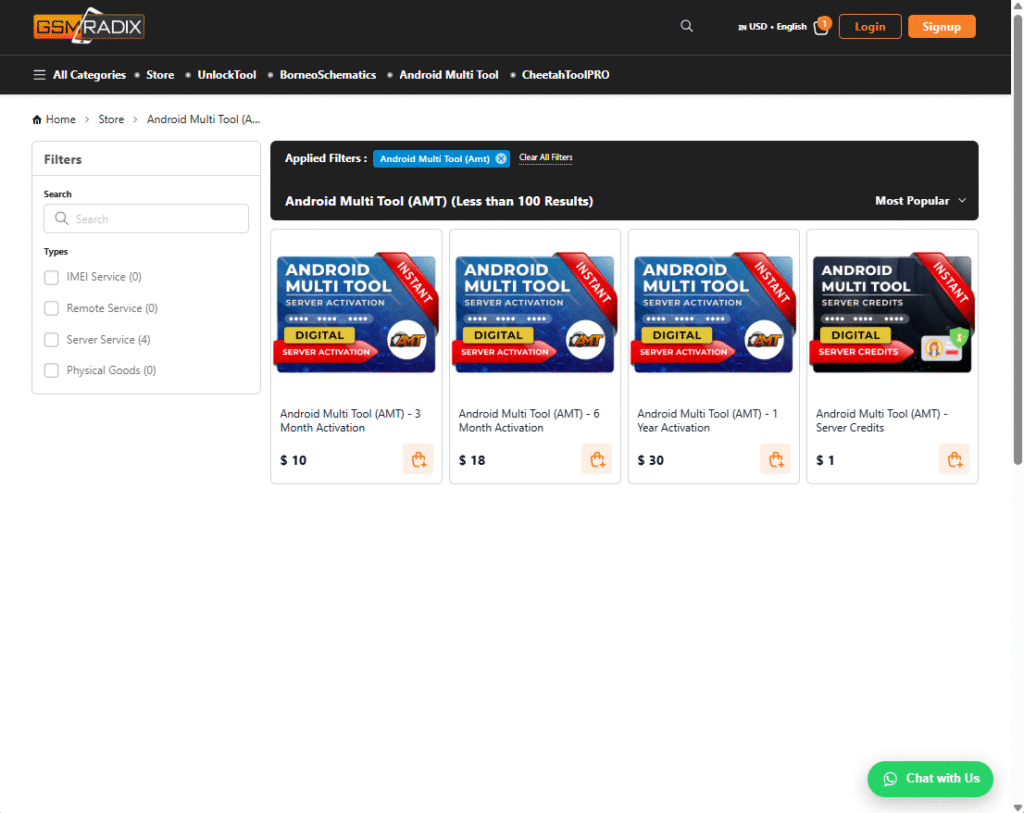Add 1 Year Activation to cart
The height and width of the screenshot is (813, 1024).
click(775, 459)
